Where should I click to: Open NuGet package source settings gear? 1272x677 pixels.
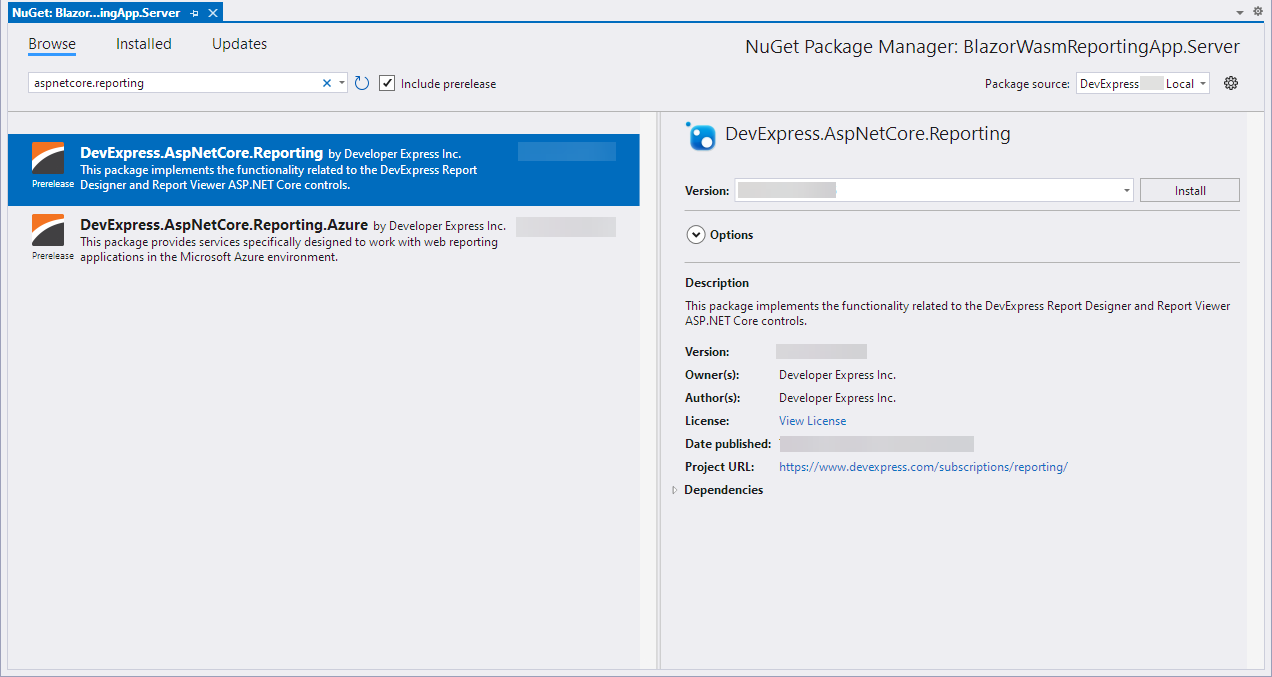[1231, 83]
